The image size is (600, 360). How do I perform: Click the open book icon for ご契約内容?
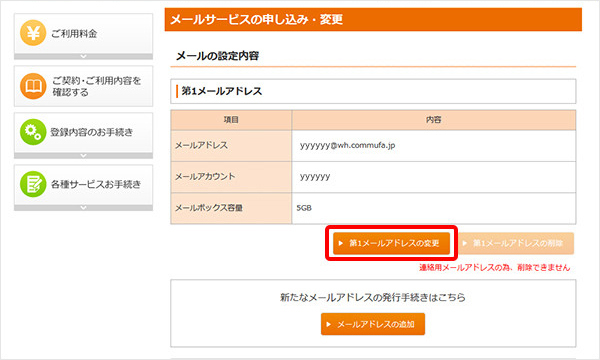pyautogui.click(x=33, y=86)
